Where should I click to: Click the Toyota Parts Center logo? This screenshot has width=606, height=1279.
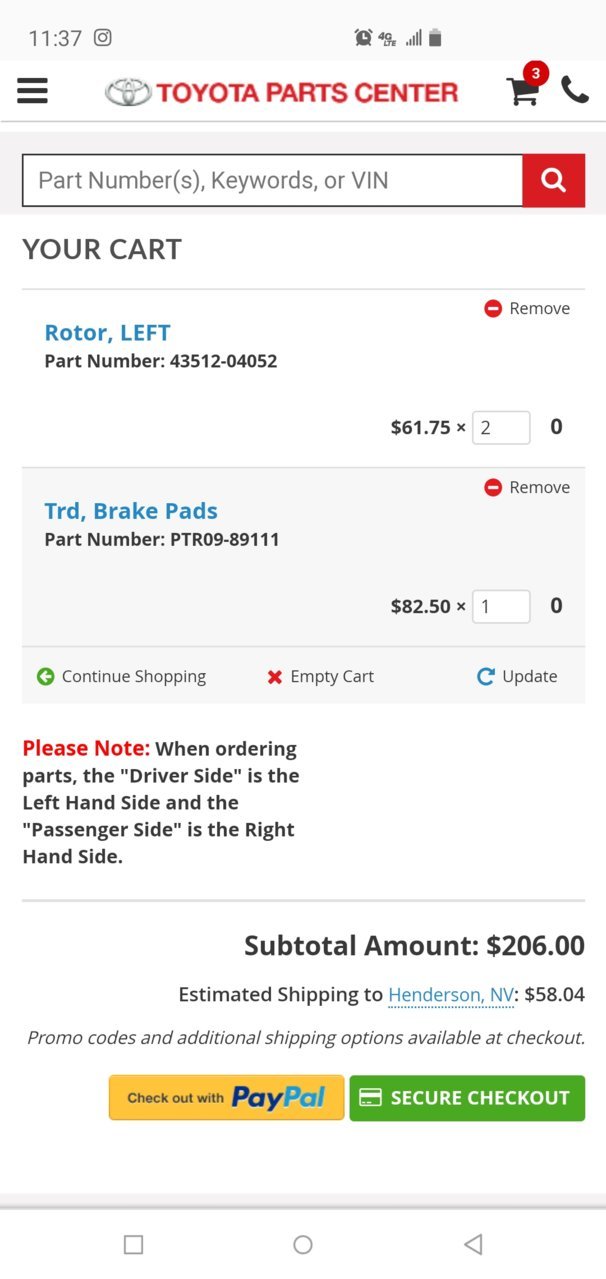(281, 93)
